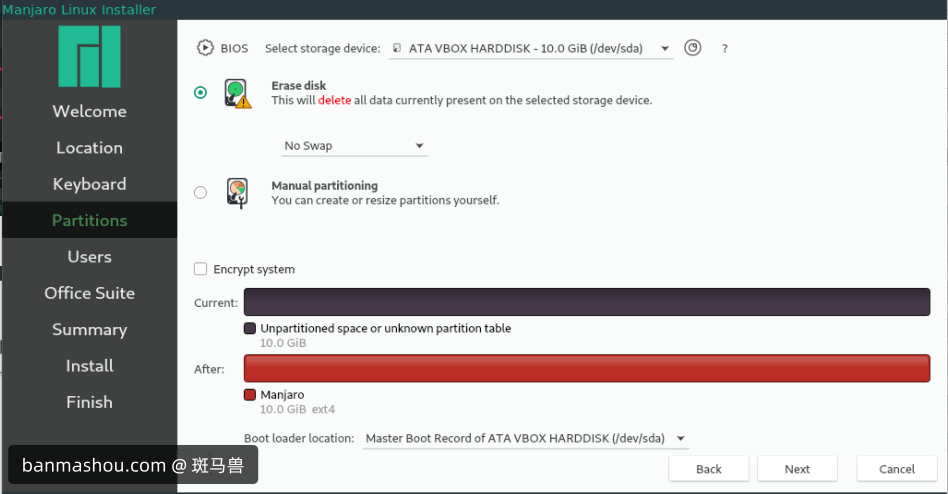The image size is (948, 494).
Task: Click the Next button
Action: pos(797,469)
